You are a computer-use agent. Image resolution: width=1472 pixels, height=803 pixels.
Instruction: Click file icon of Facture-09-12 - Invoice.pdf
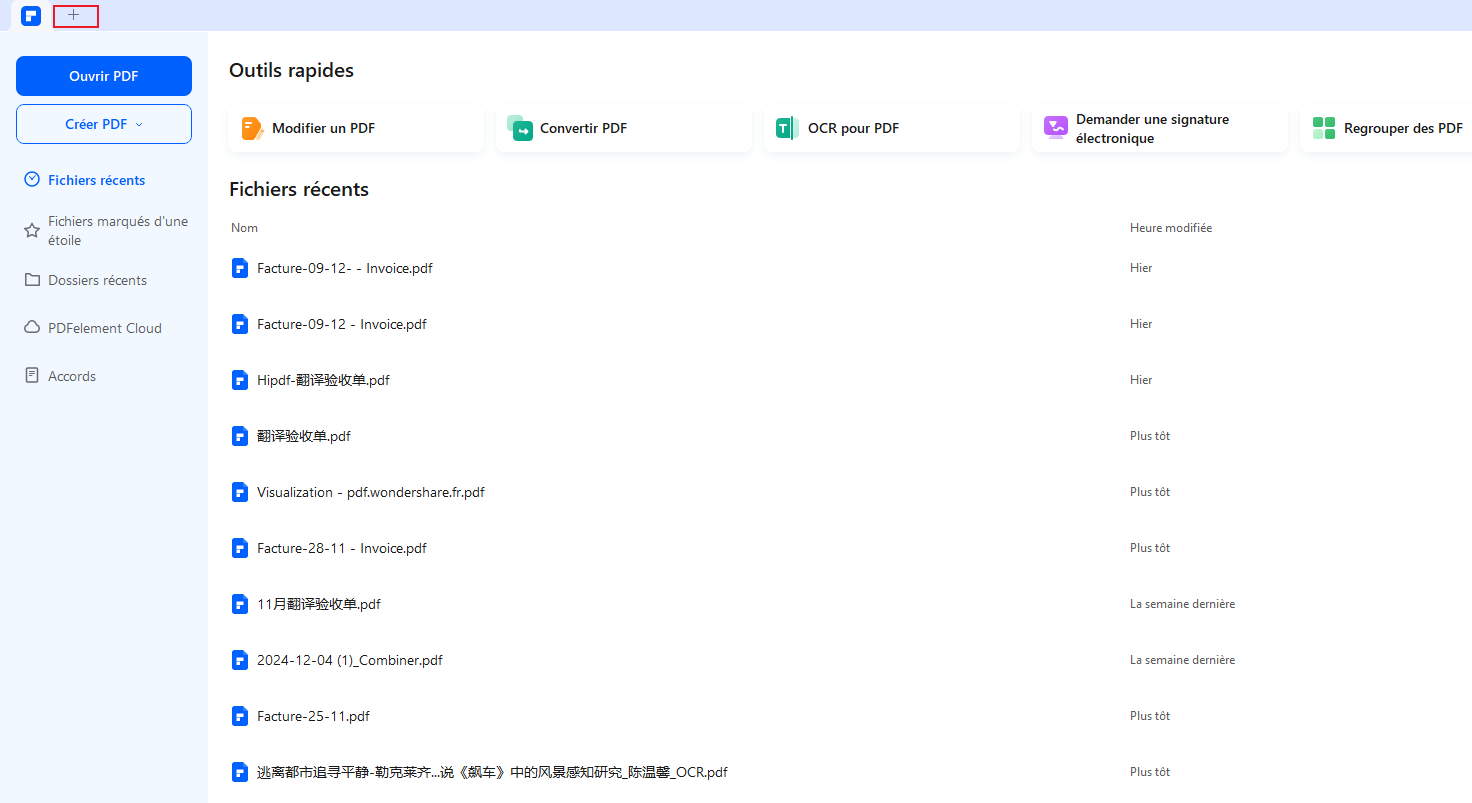[x=240, y=324]
